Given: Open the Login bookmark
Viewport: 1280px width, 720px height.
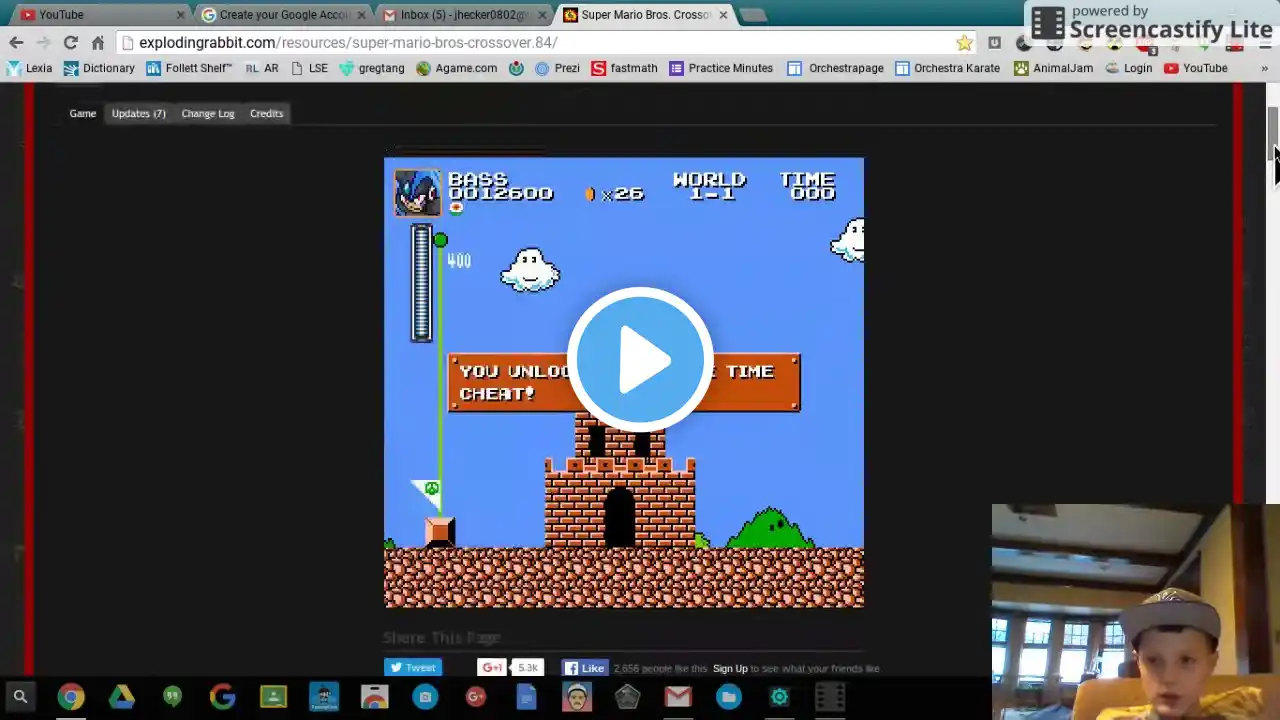Looking at the screenshot, I should [x=1128, y=68].
